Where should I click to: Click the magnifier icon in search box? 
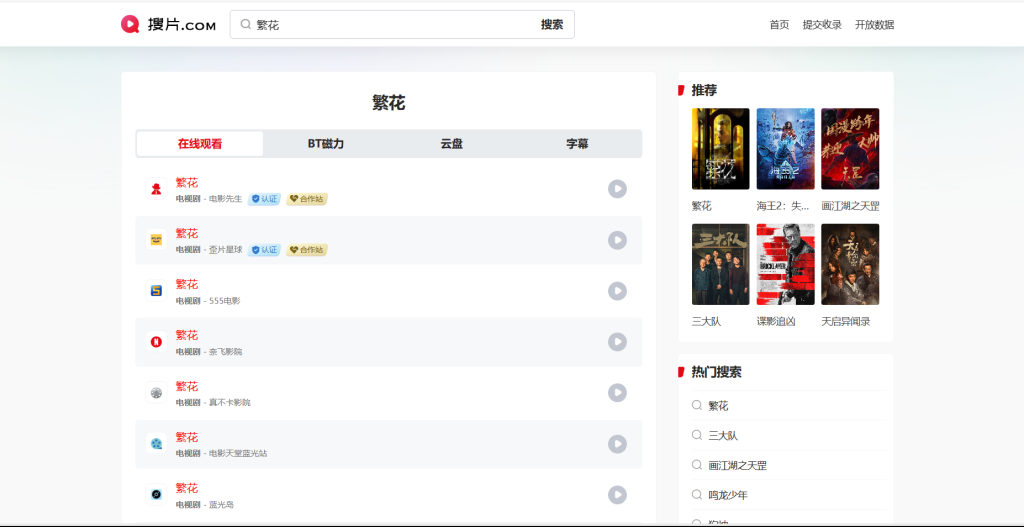click(x=245, y=25)
